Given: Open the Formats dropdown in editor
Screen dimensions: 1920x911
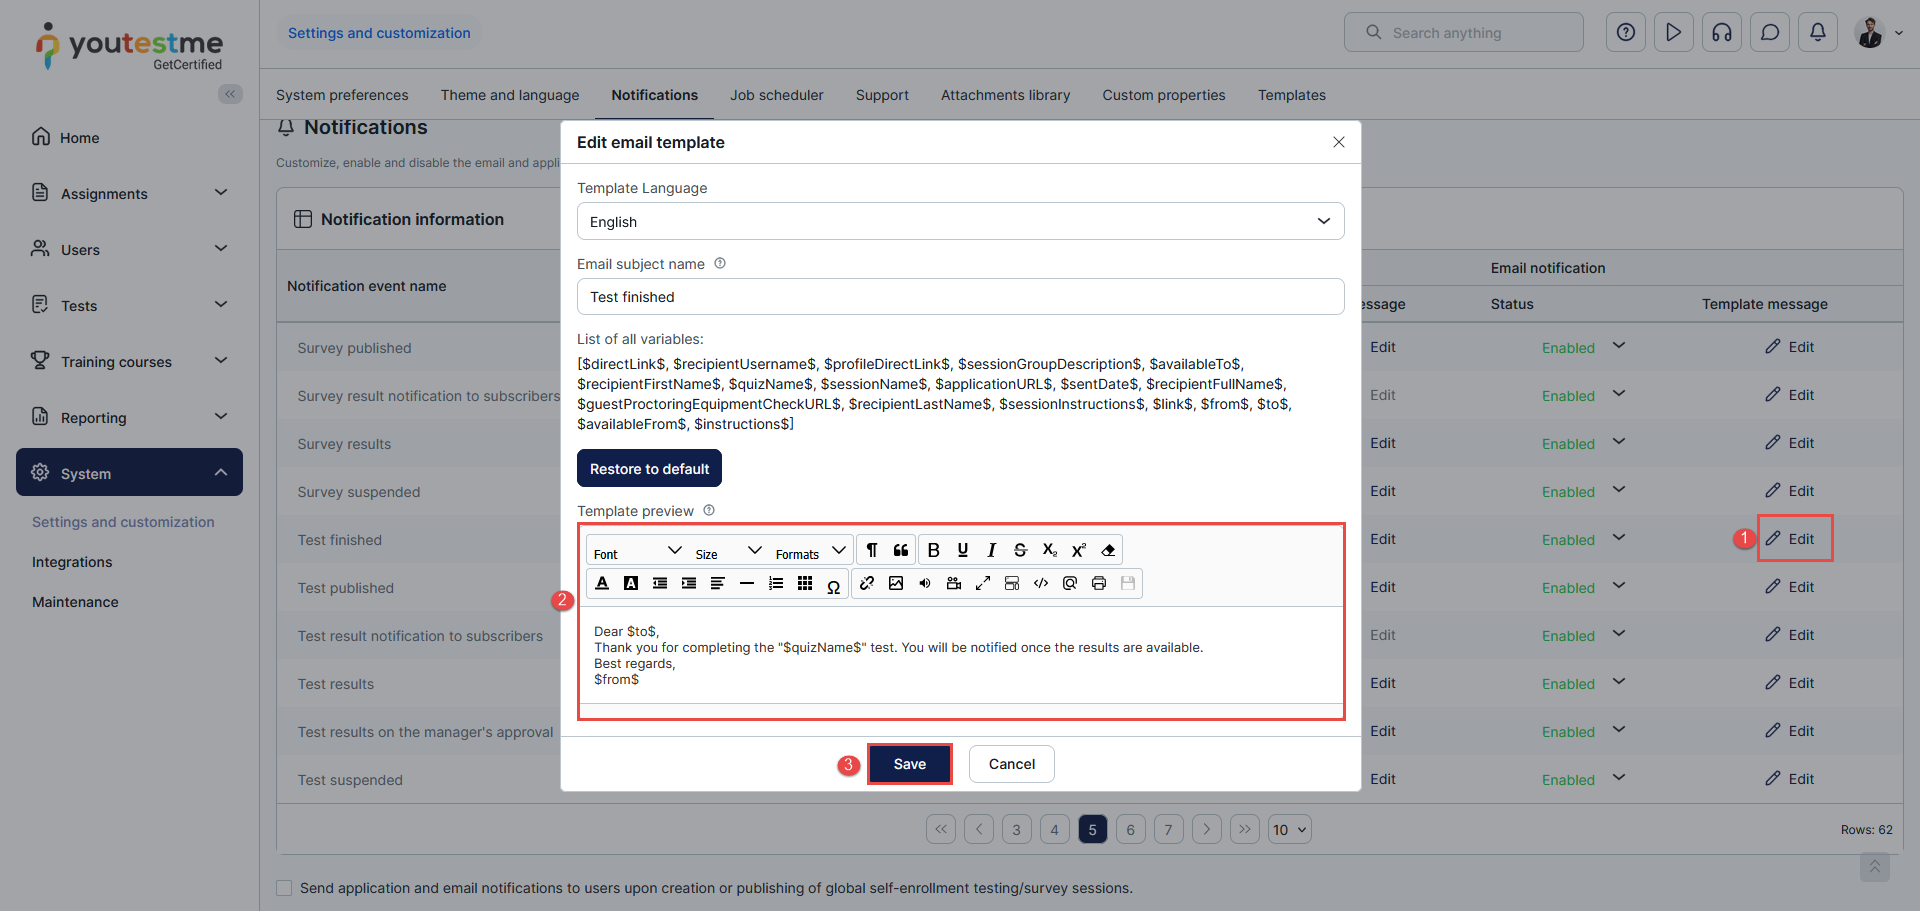Looking at the screenshot, I should 811,551.
